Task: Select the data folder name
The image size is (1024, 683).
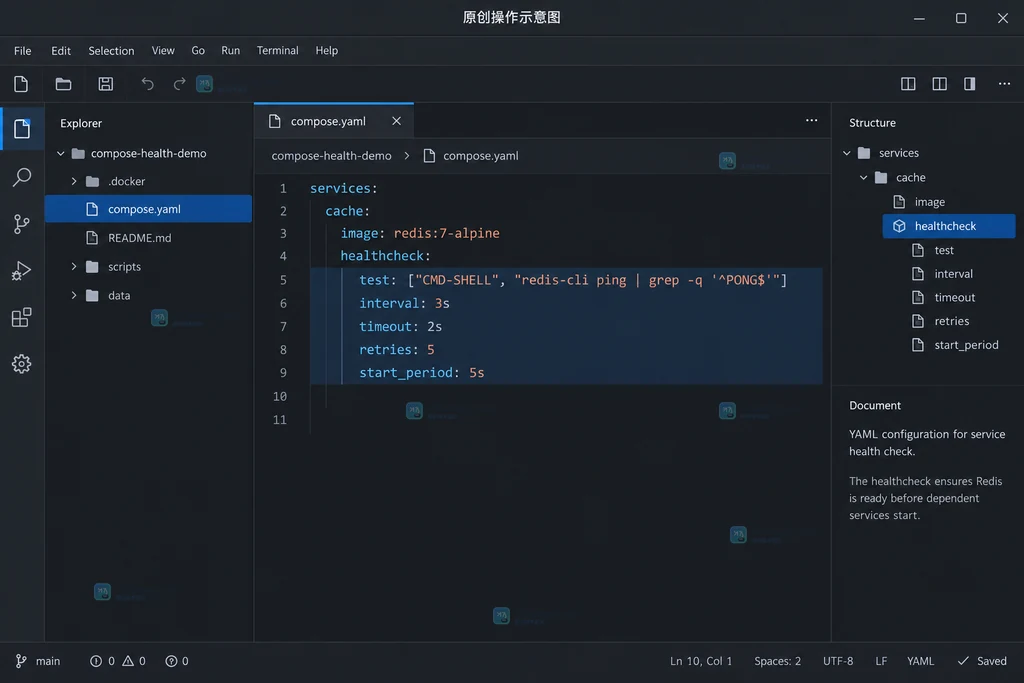Action: [x=119, y=295]
